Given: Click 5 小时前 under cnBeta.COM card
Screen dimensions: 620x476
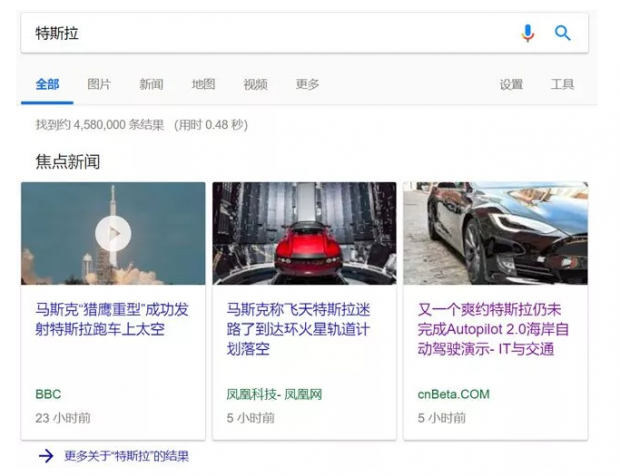Looking at the screenshot, I should pos(442,418).
